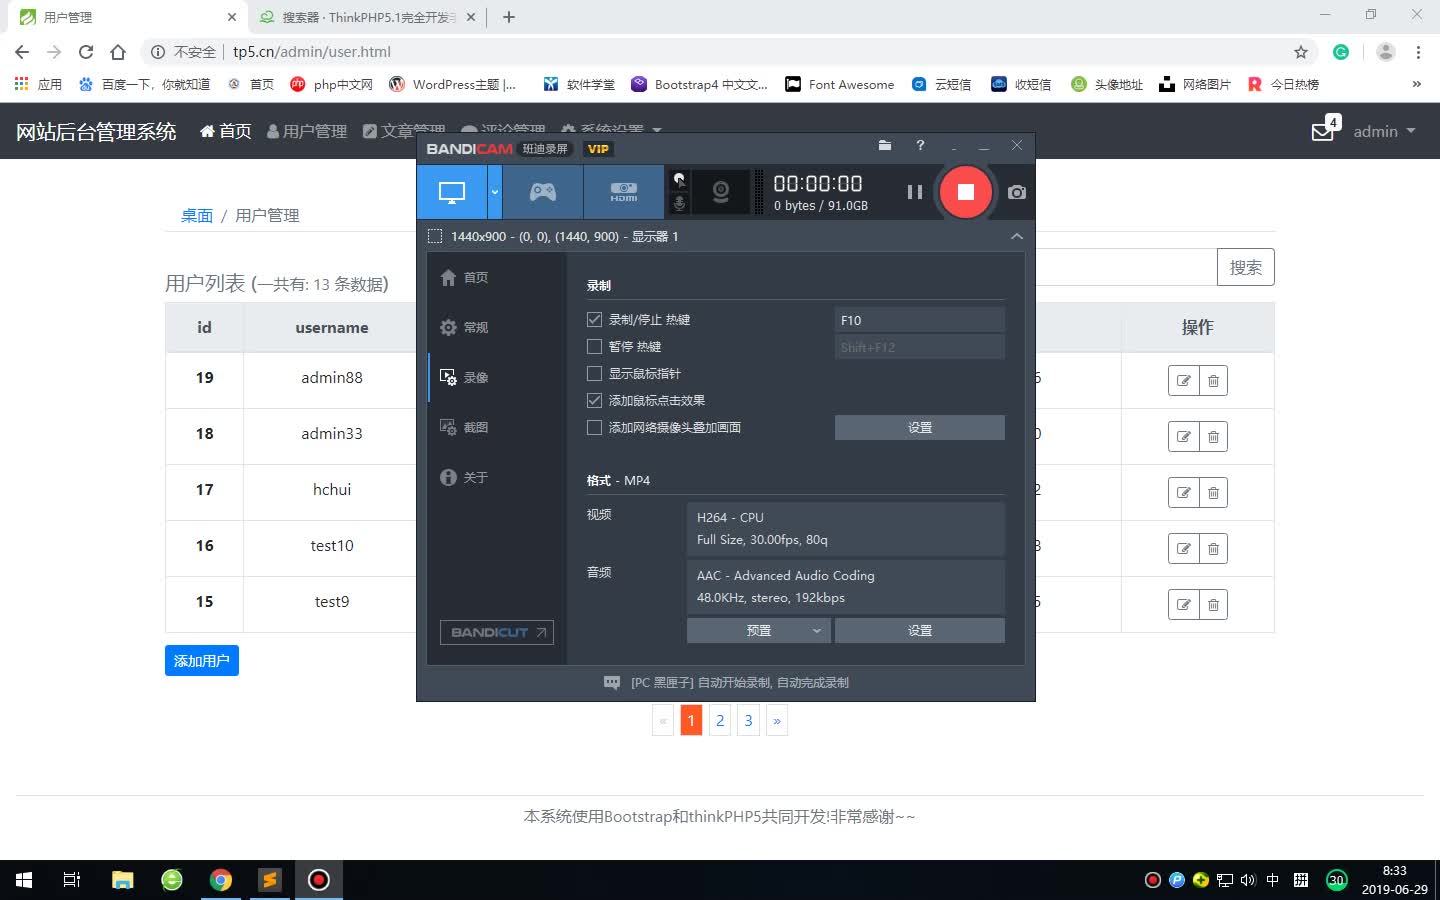The image size is (1440, 900).
Task: Edit user hchui row
Action: click(1183, 493)
